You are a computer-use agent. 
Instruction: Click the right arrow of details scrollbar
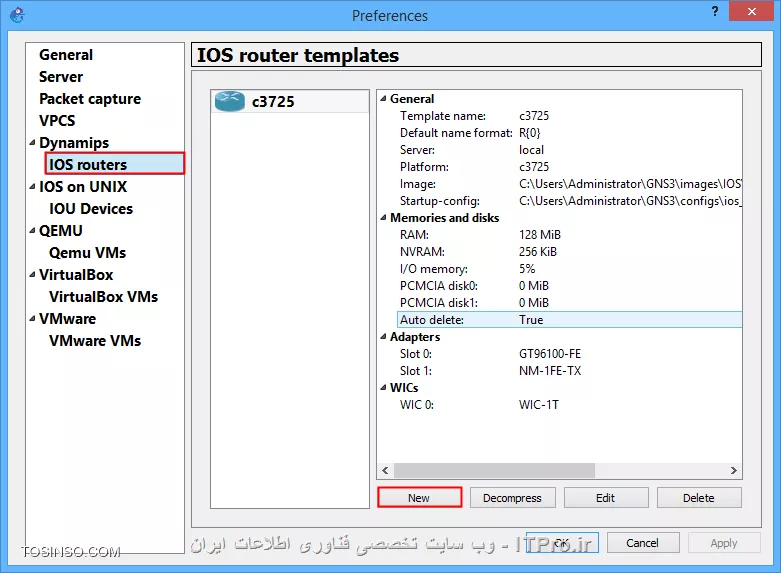(x=734, y=470)
